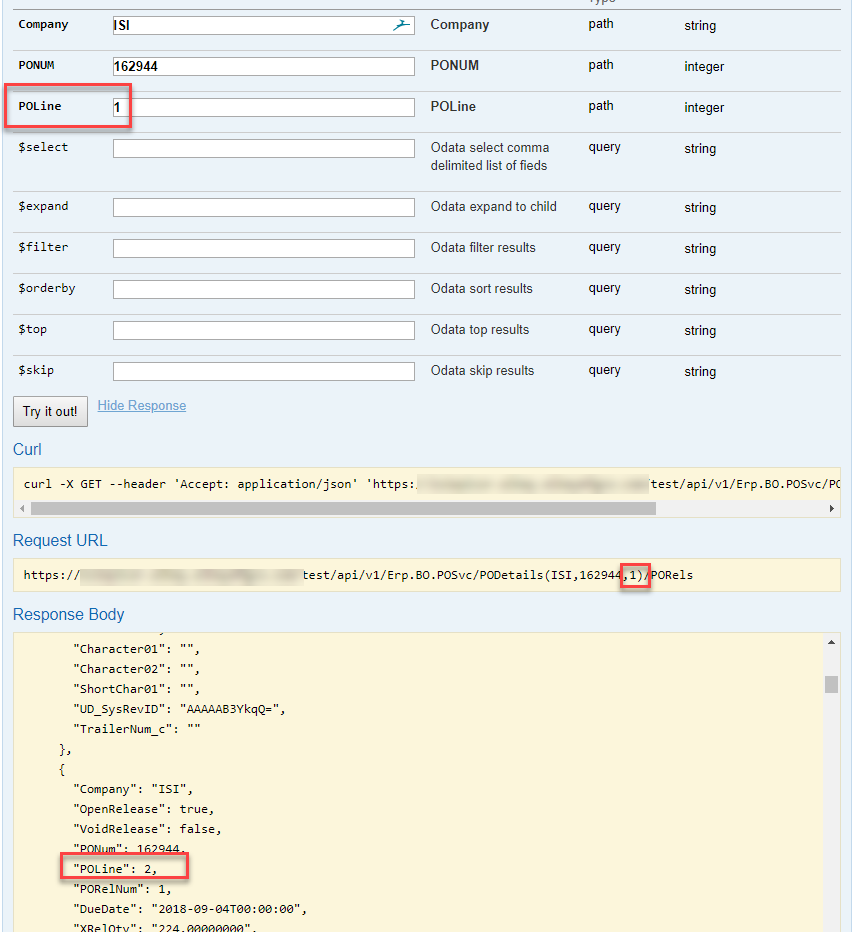854x932 pixels.
Task: Click the Curl scrollbar right arrow
Action: (831, 508)
